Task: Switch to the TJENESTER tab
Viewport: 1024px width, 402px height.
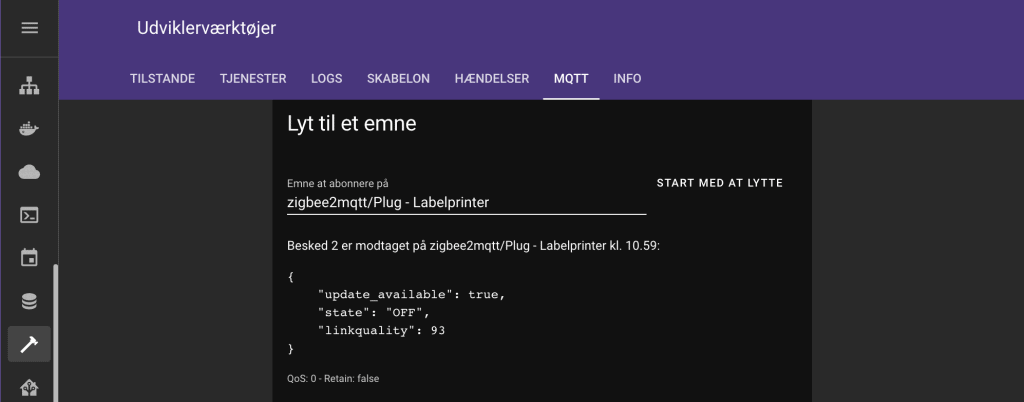Action: [253, 79]
